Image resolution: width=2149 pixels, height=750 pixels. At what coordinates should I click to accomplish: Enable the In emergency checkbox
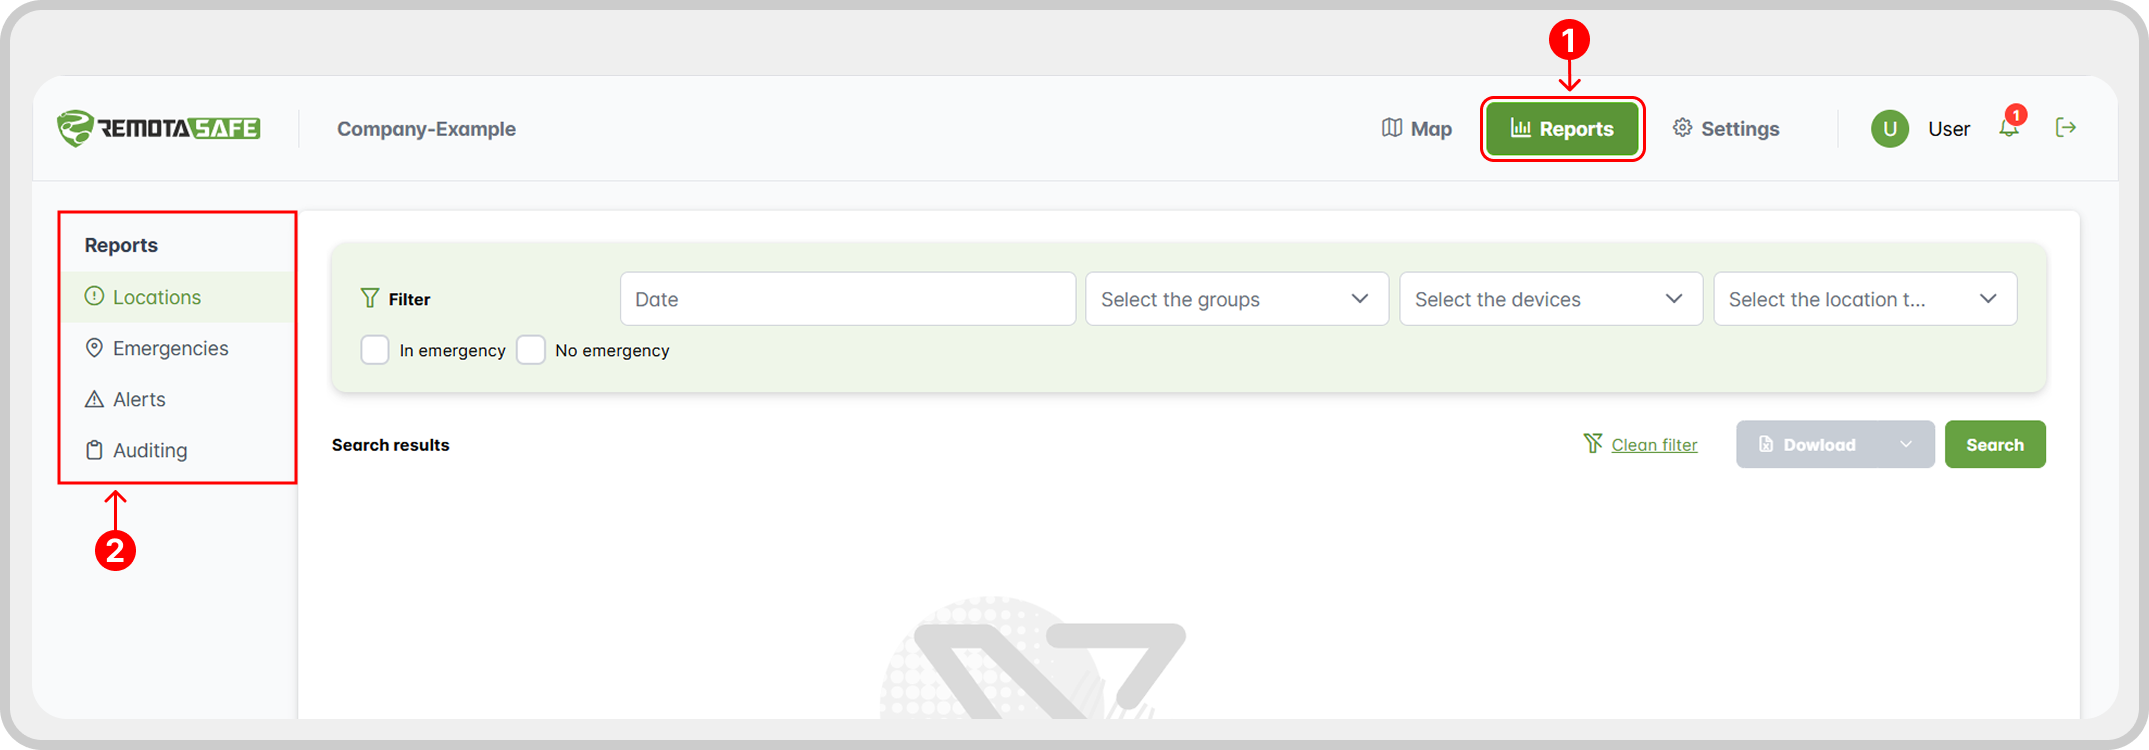click(x=375, y=350)
